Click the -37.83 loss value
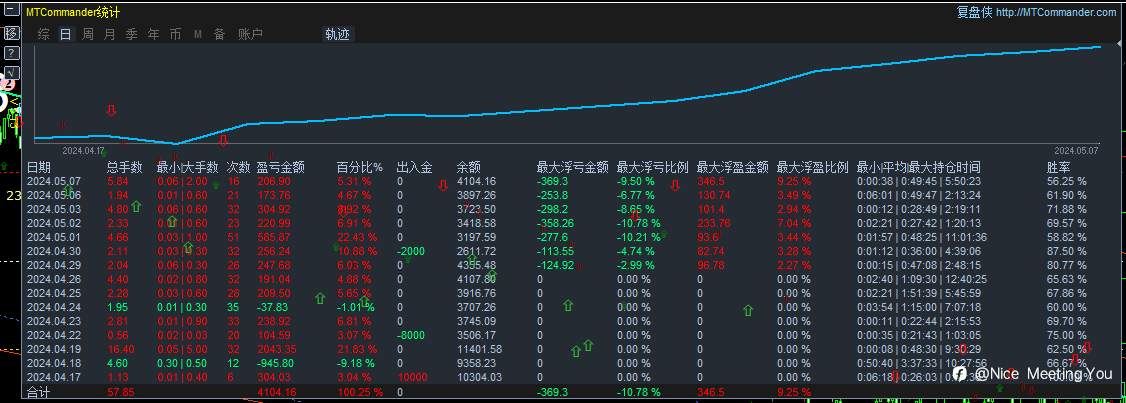The width and height of the screenshot is (1126, 403). pyautogui.click(x=272, y=307)
